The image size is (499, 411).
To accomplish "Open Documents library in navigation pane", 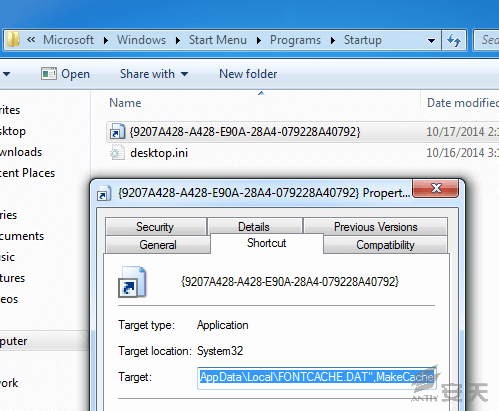I will pos(22,236).
